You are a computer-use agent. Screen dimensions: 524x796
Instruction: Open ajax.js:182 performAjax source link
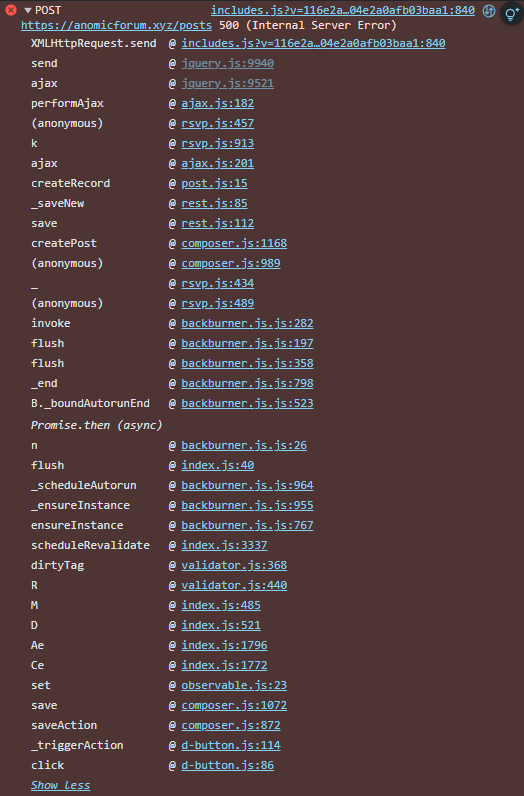coord(217,103)
